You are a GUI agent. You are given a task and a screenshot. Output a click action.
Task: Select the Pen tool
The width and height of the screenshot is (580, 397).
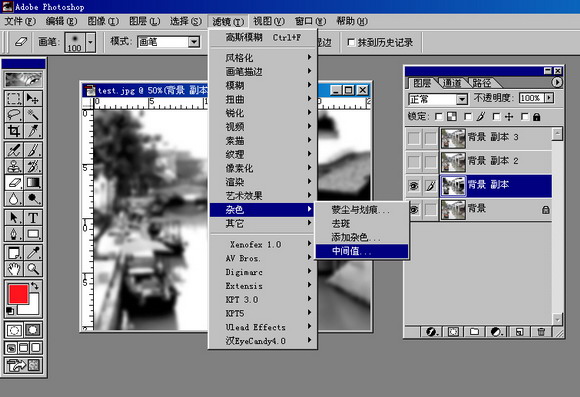tap(14, 234)
